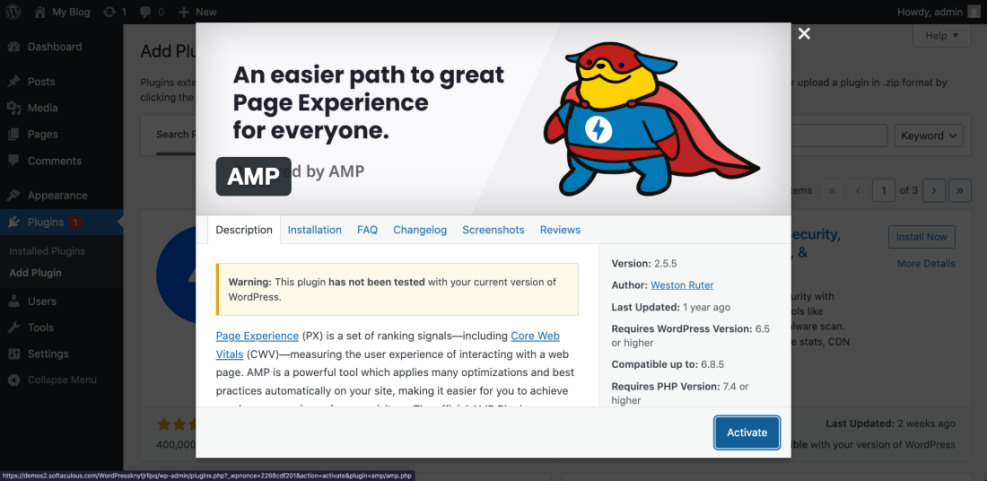The width and height of the screenshot is (987, 481).
Task: Click the Pages document icon
Action: pyautogui.click(x=14, y=134)
